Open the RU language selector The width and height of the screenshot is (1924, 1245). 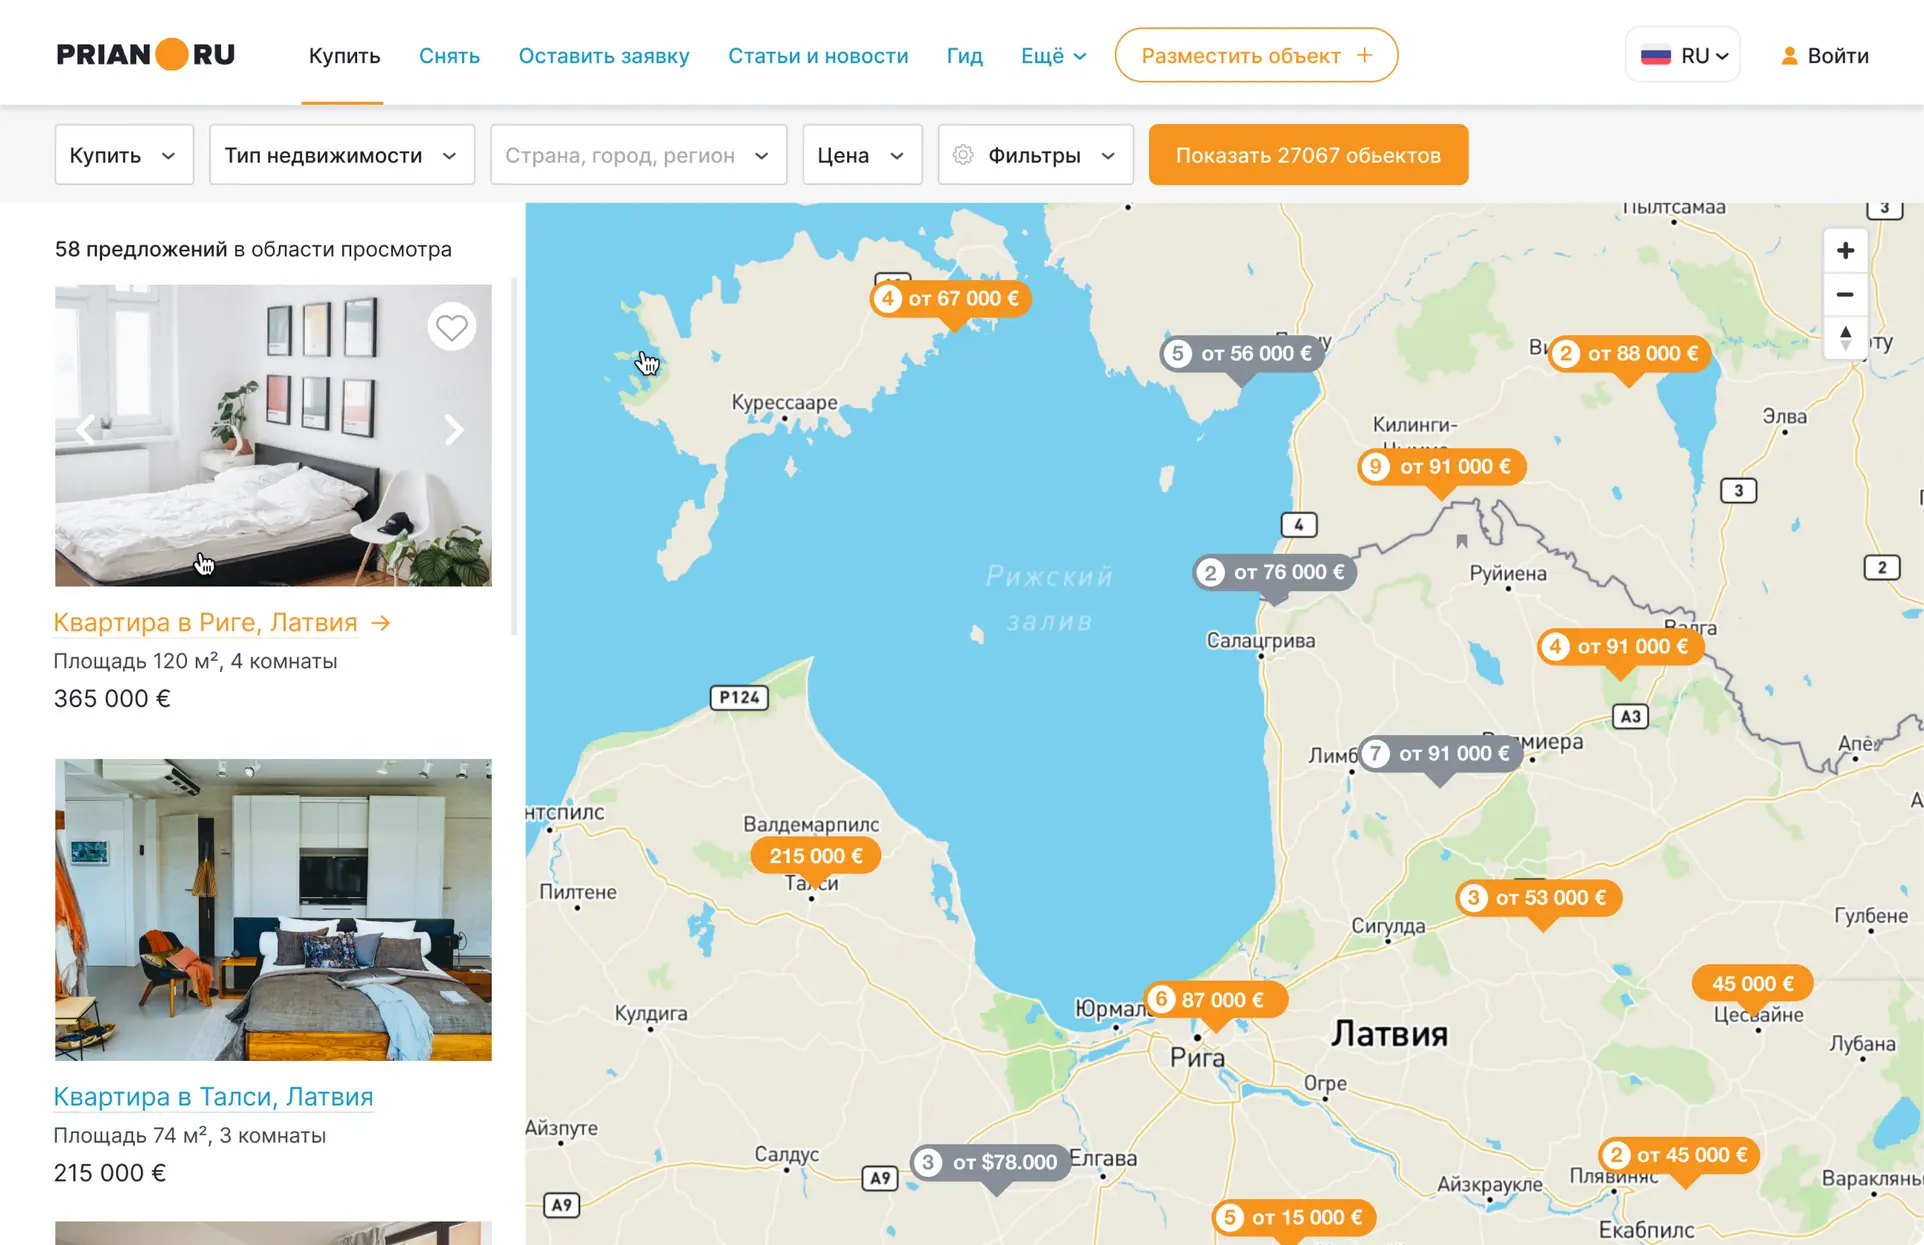pyautogui.click(x=1684, y=56)
